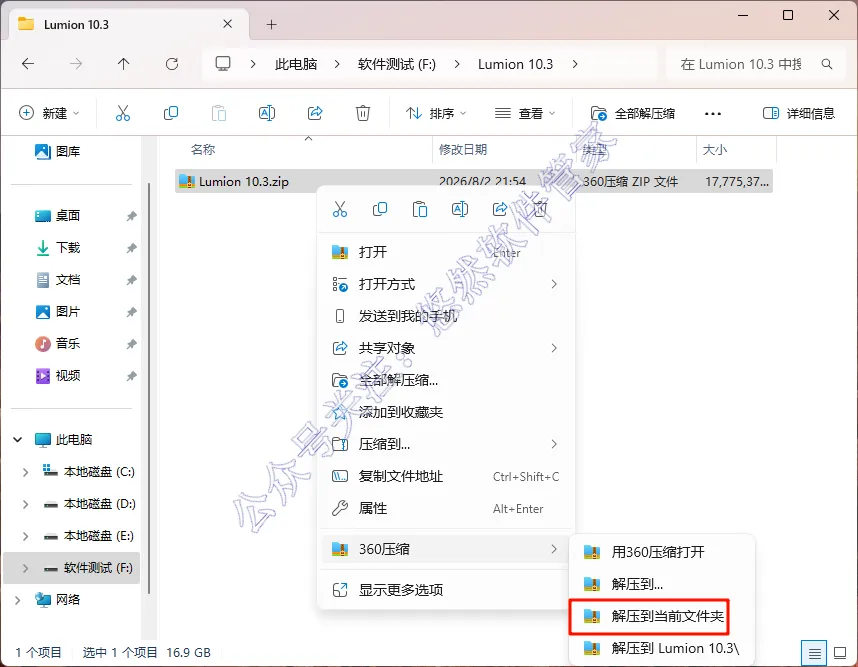
Task: Open the 排序 sort dropdown
Action: tap(436, 113)
